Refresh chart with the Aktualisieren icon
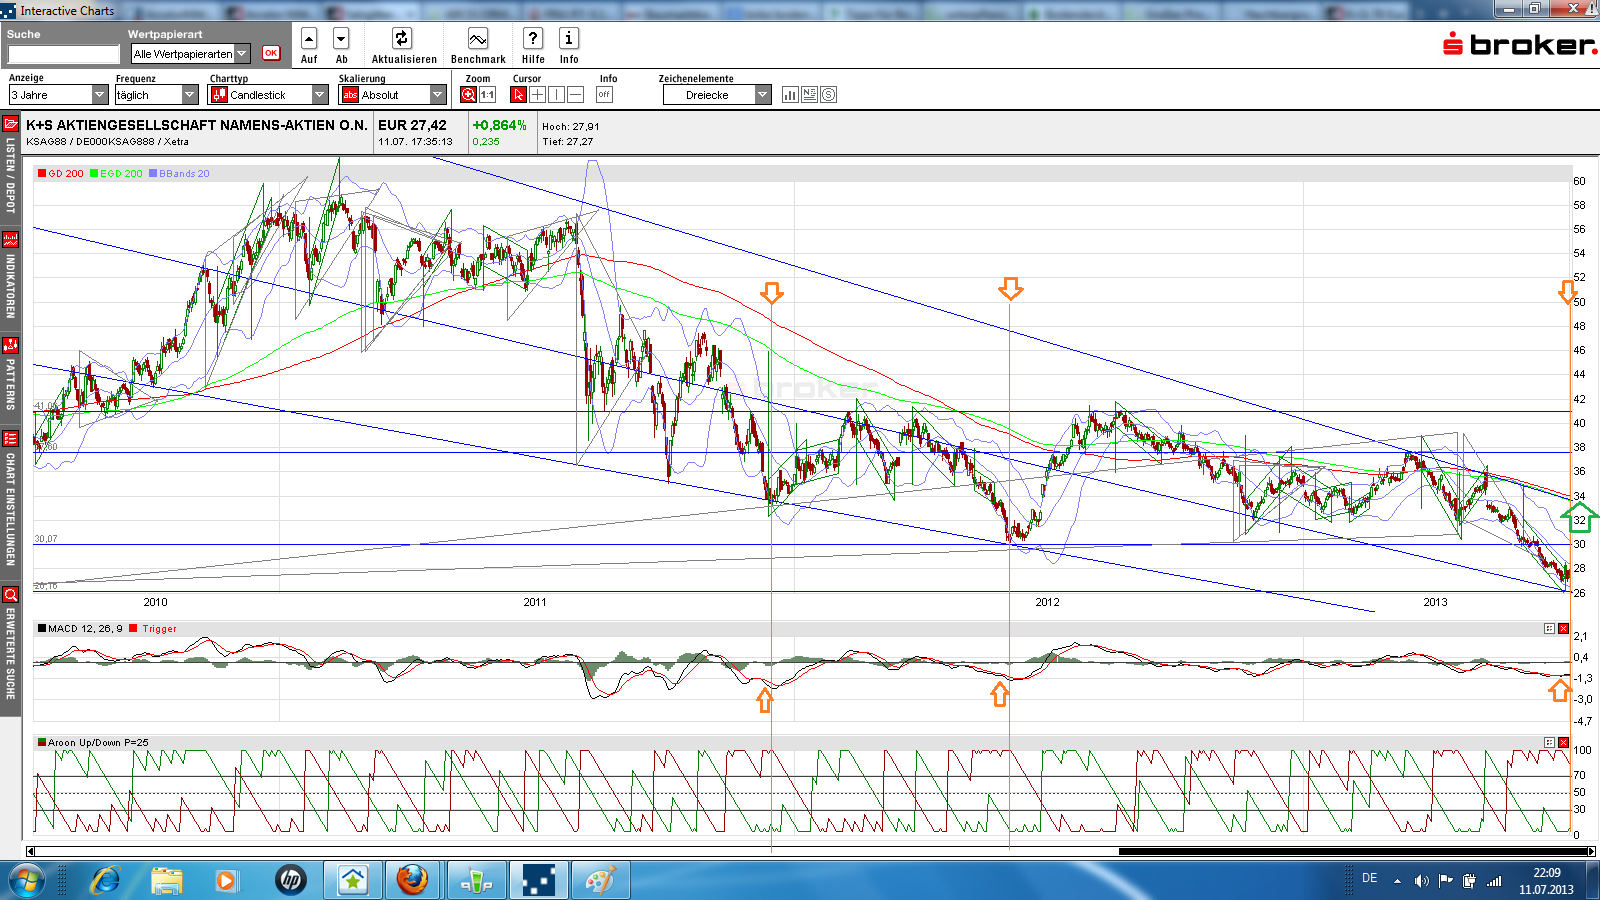The height and width of the screenshot is (900, 1600). (402, 38)
